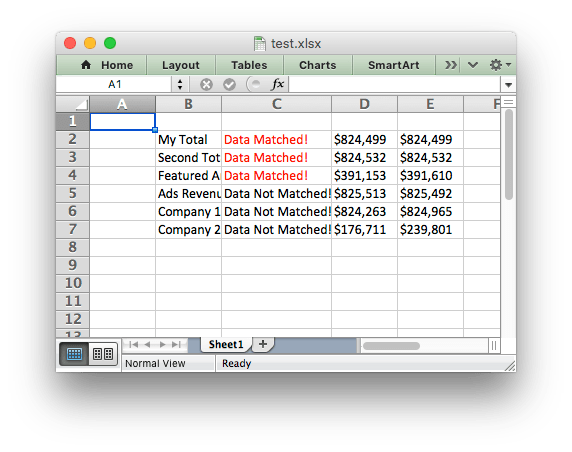Jump to the last sheet arrow

click(x=177, y=345)
